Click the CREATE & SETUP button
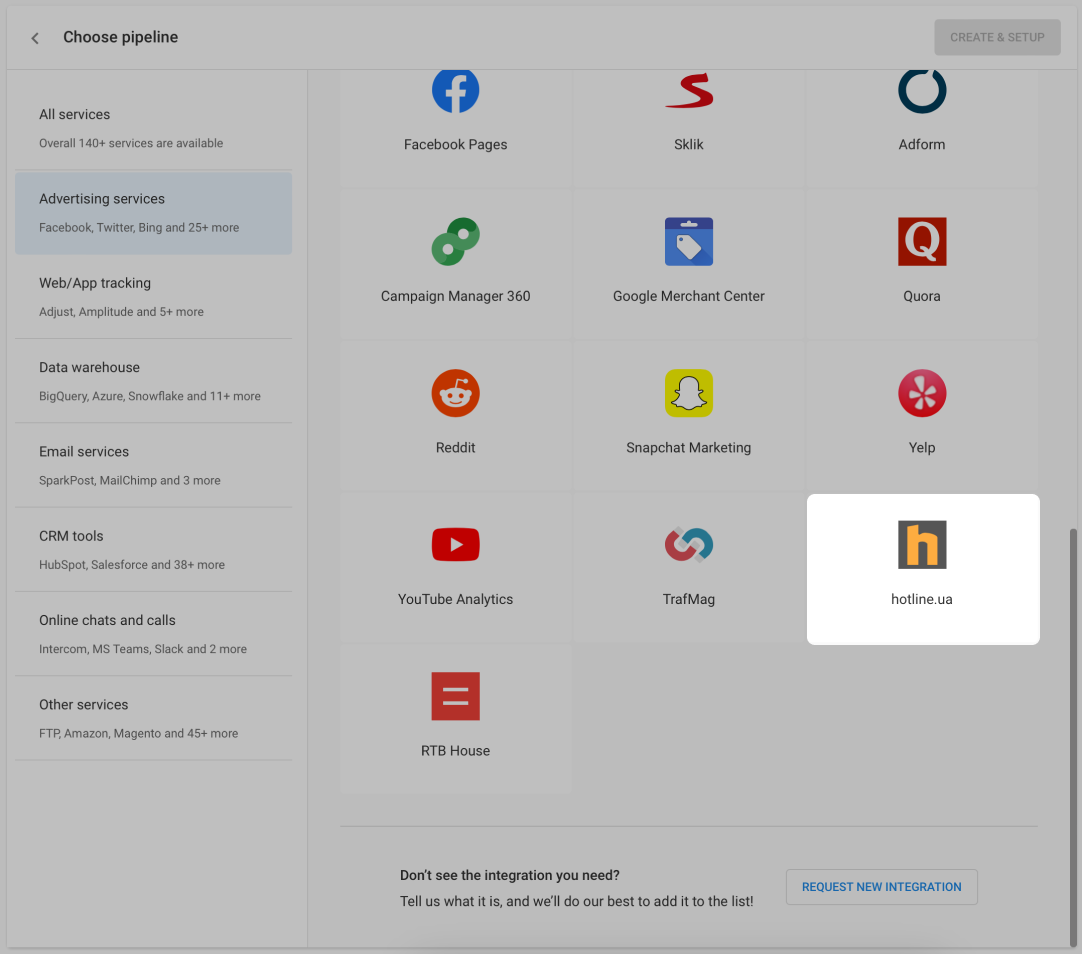Viewport: 1082px width, 954px height. 997,37
